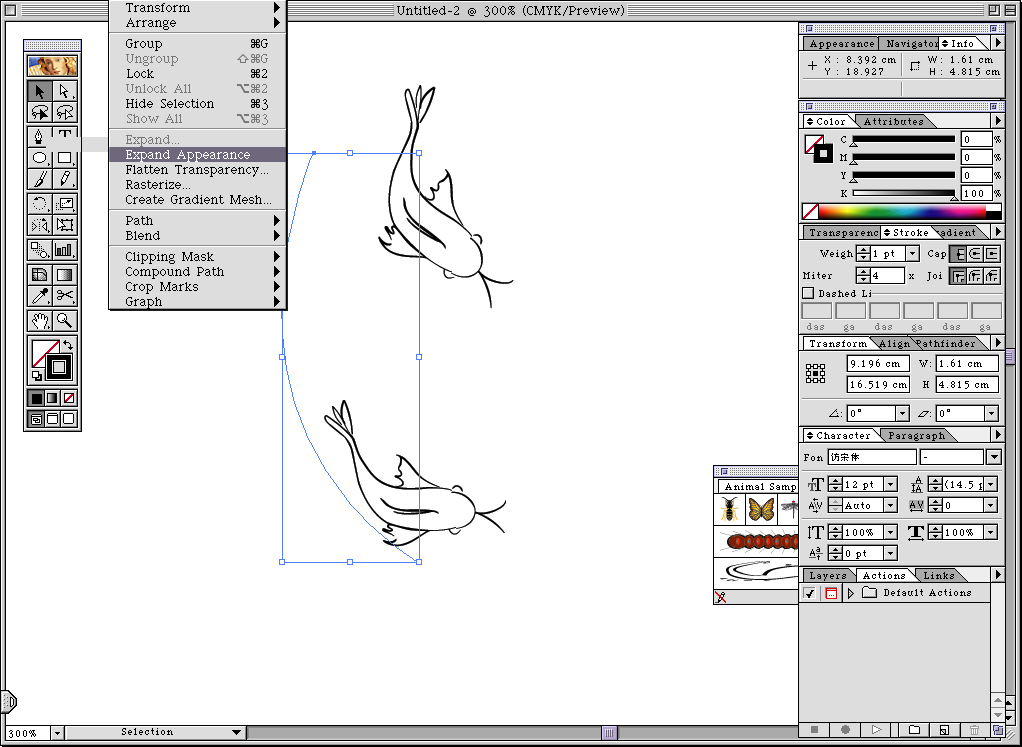Select the Type tool
The image size is (1022, 747).
point(65,136)
